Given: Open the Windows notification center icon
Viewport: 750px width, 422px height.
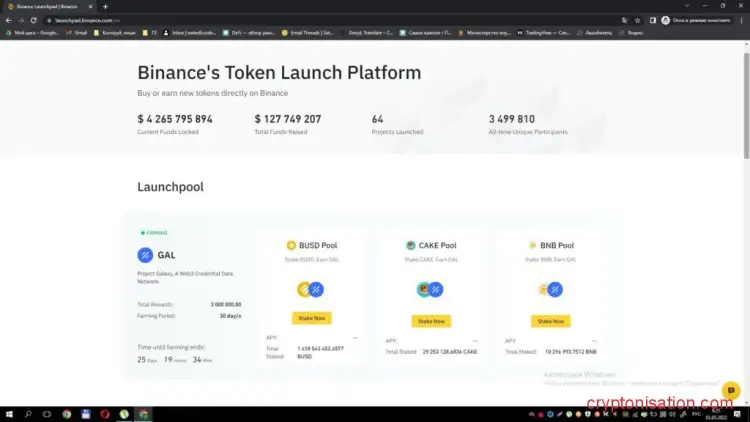Looking at the screenshot, I should 737,414.
